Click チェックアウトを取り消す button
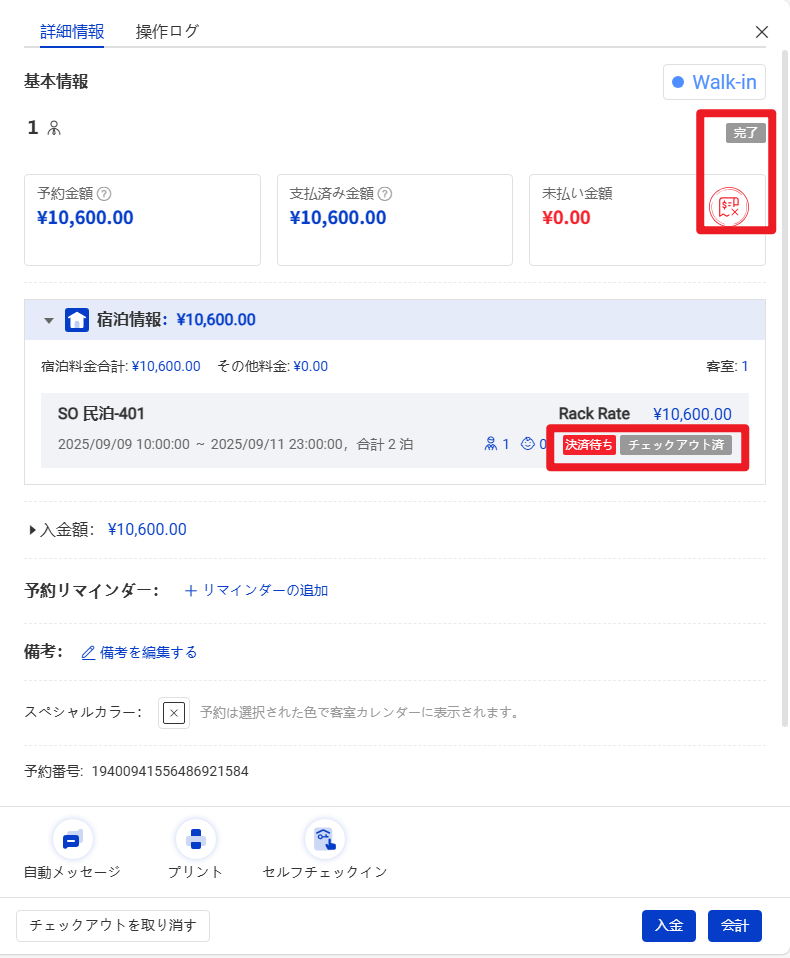This screenshot has height=958, width=790. (113, 926)
